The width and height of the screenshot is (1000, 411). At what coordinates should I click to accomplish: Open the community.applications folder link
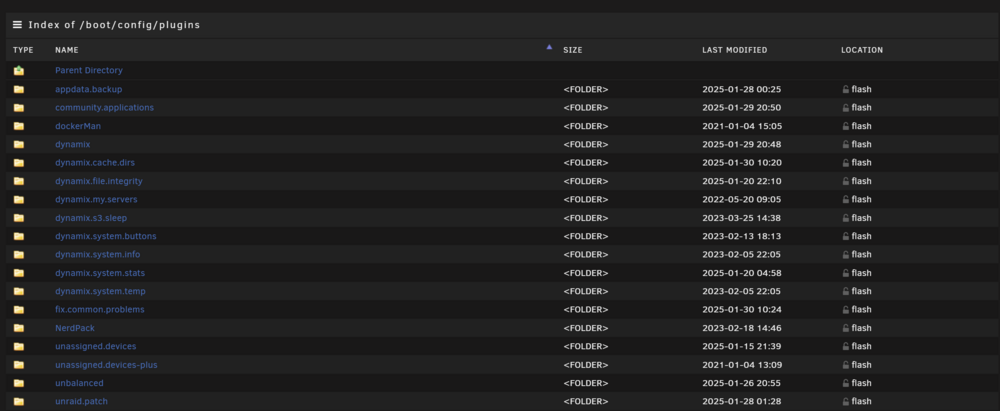104,108
